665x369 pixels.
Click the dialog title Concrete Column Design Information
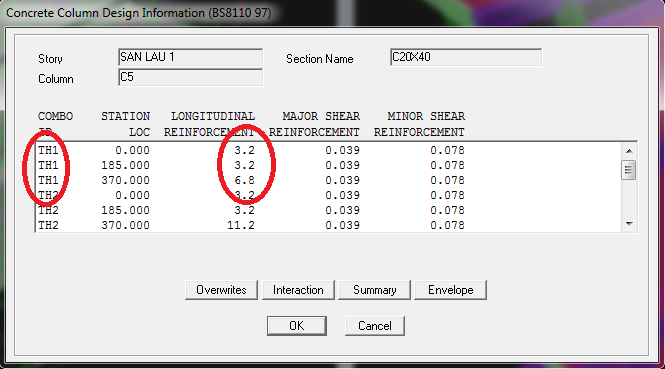tap(138, 13)
